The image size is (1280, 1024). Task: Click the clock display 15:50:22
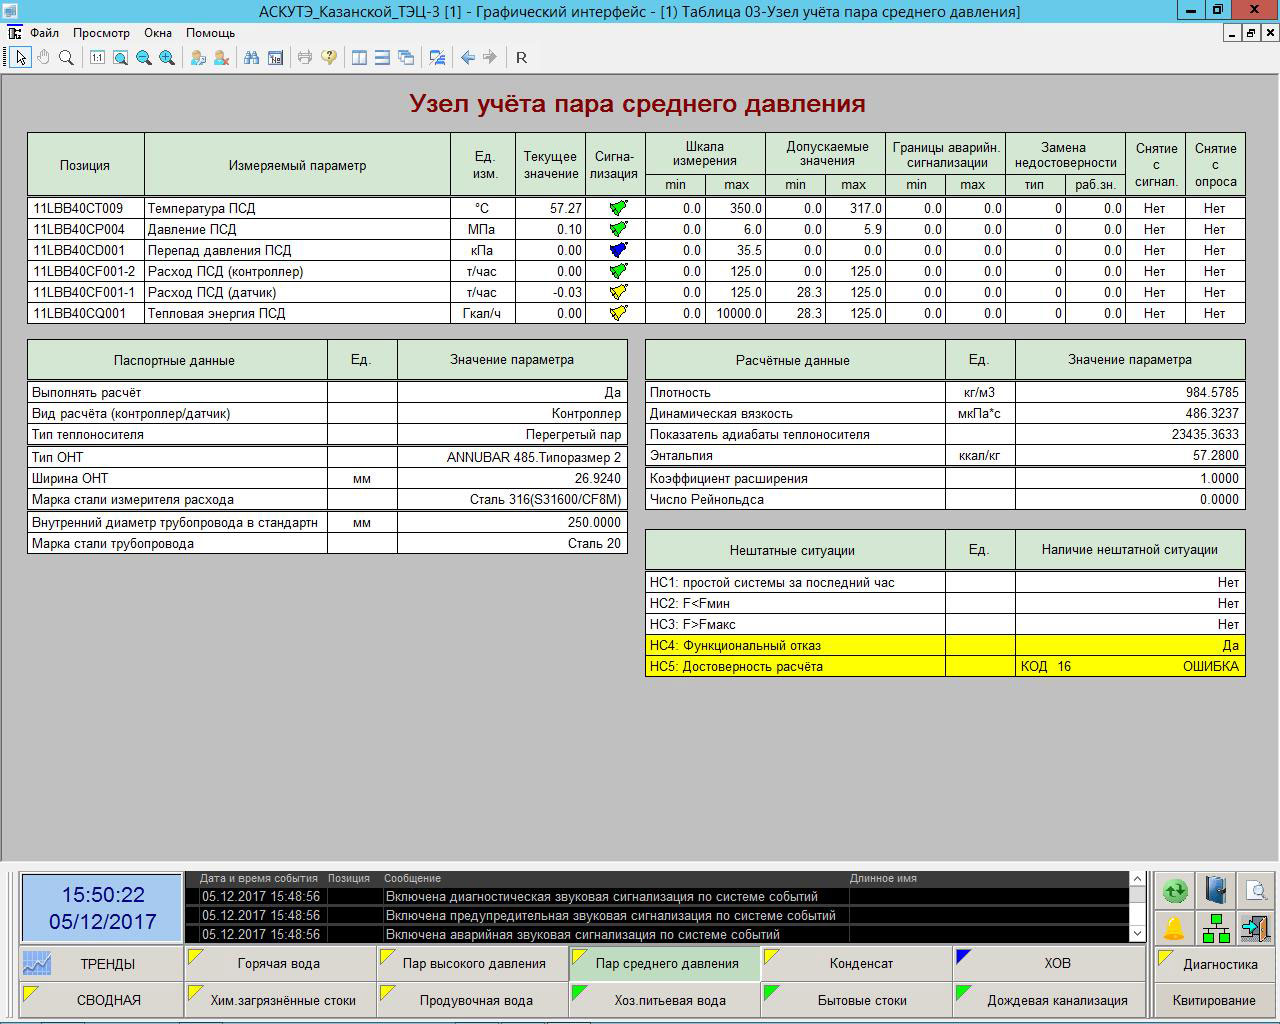click(x=103, y=895)
